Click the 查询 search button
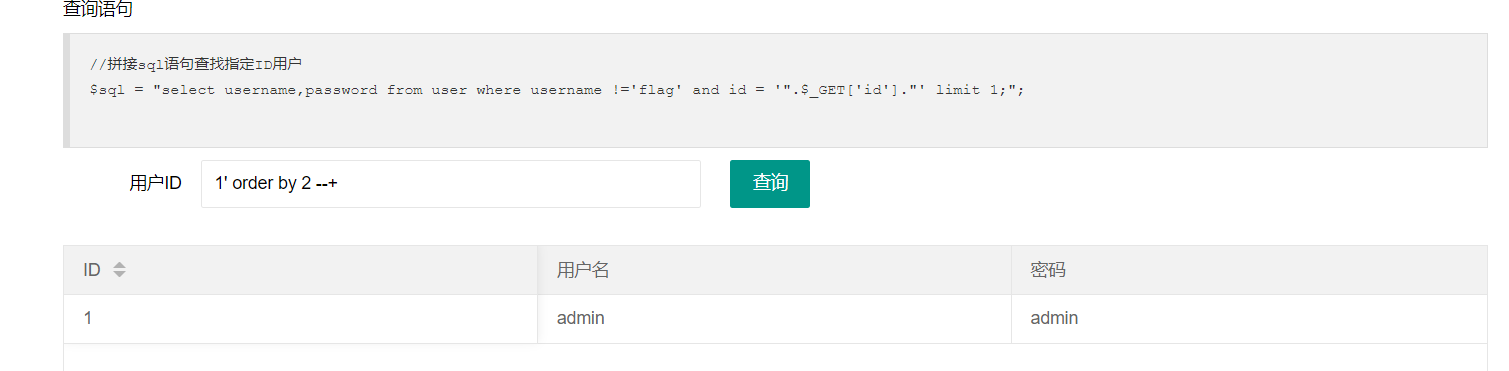 coord(770,184)
